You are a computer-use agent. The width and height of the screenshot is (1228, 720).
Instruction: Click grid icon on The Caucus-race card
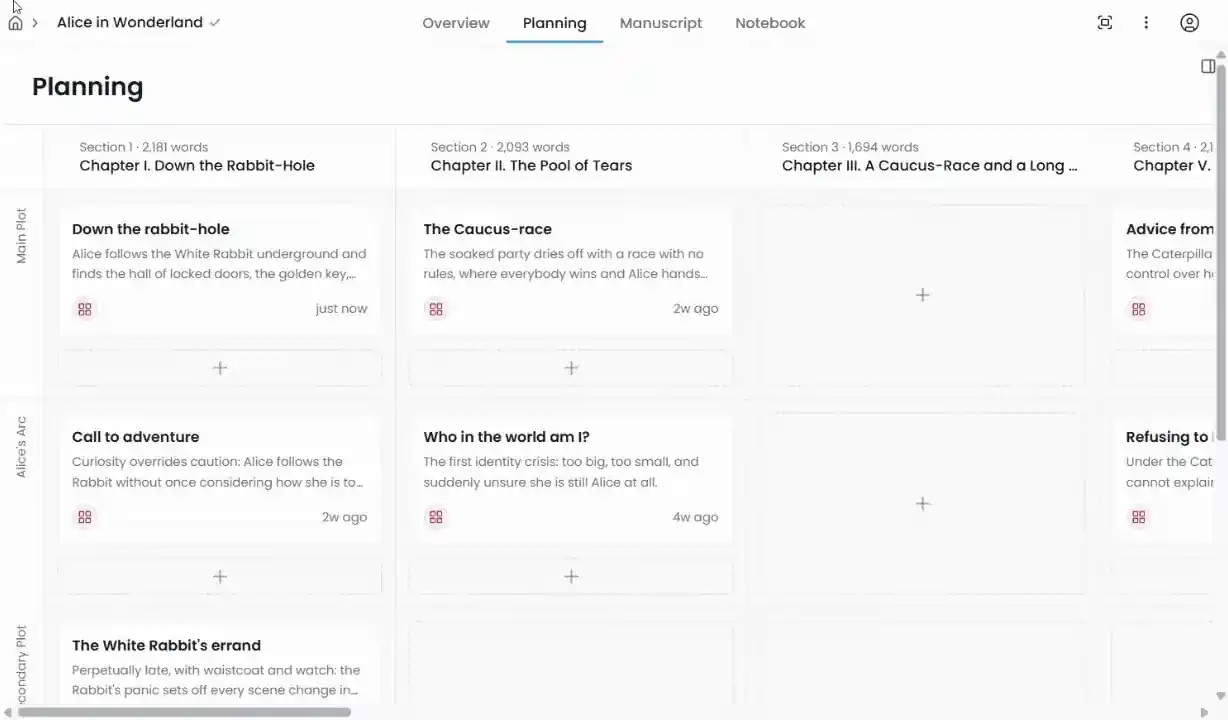436,309
